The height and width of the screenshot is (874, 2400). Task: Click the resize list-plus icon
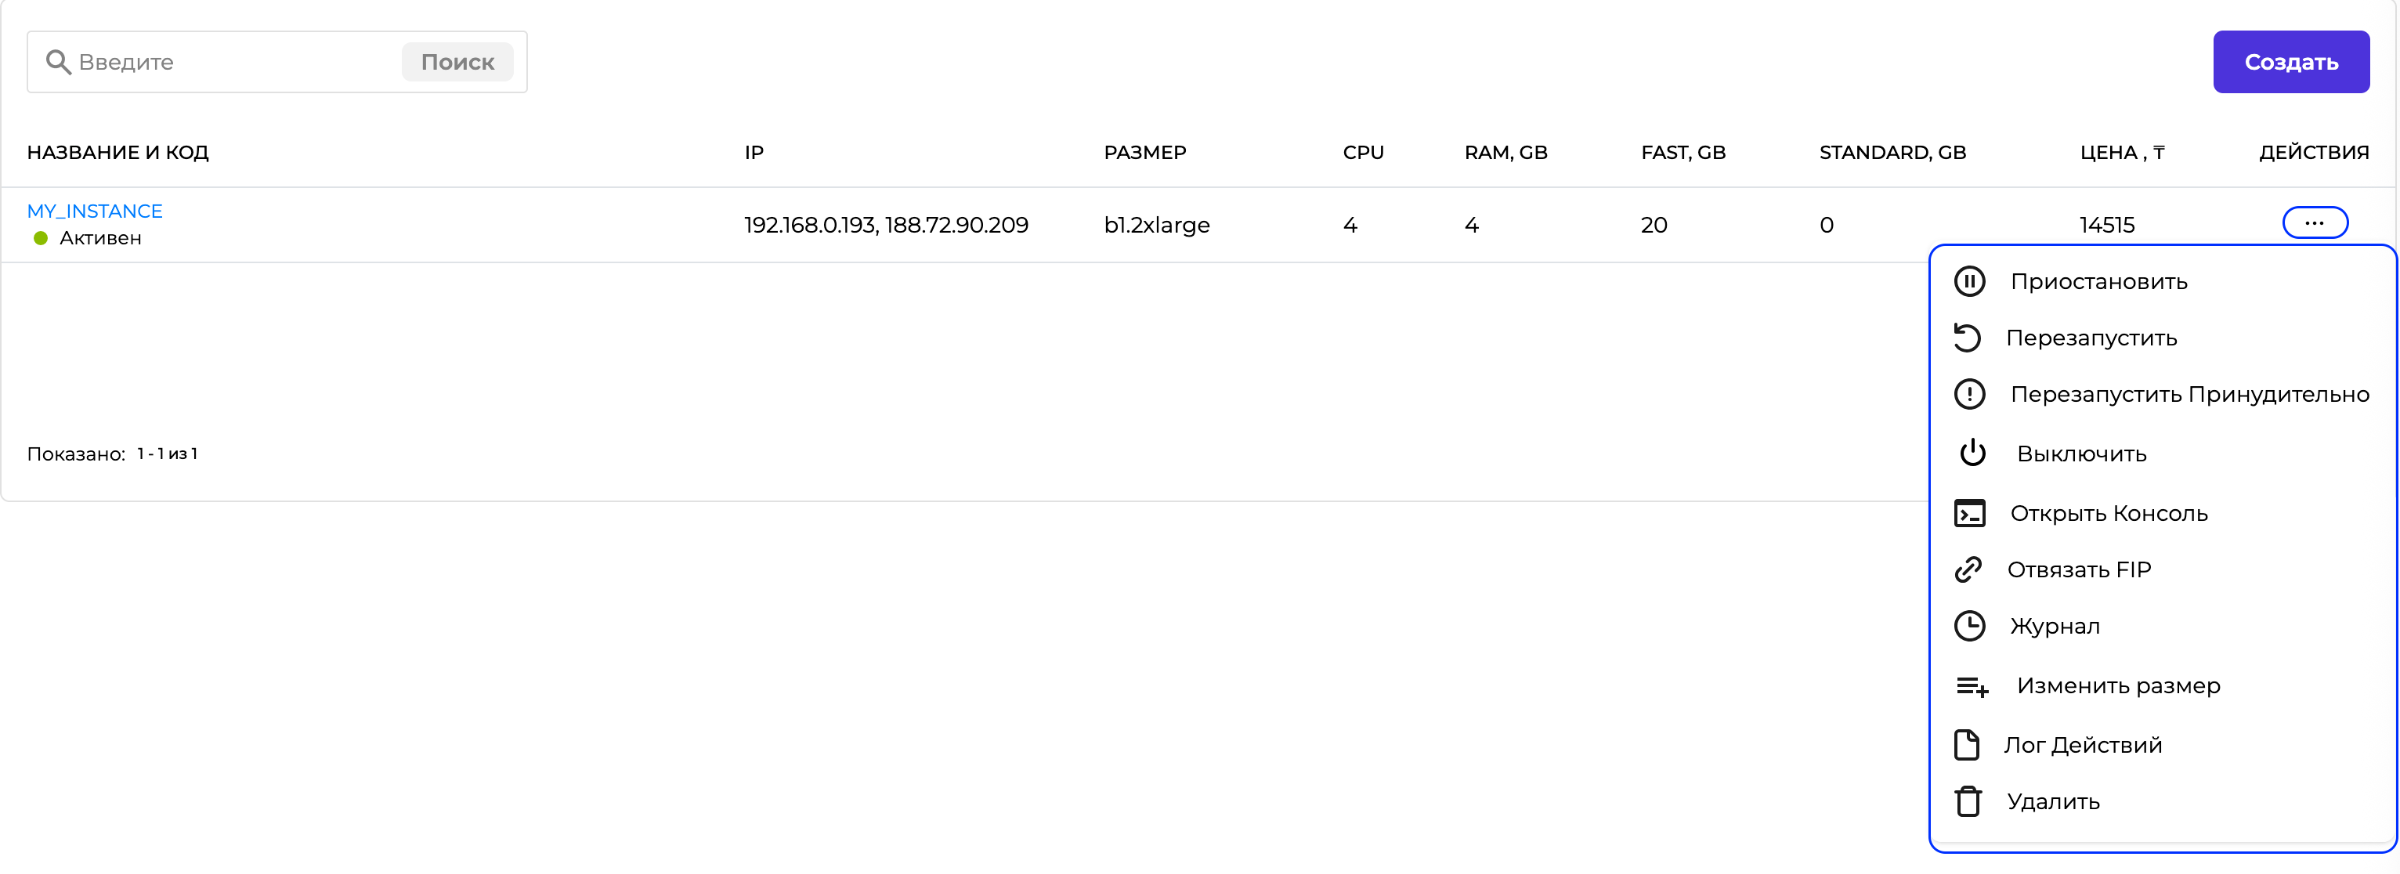[x=1972, y=686]
